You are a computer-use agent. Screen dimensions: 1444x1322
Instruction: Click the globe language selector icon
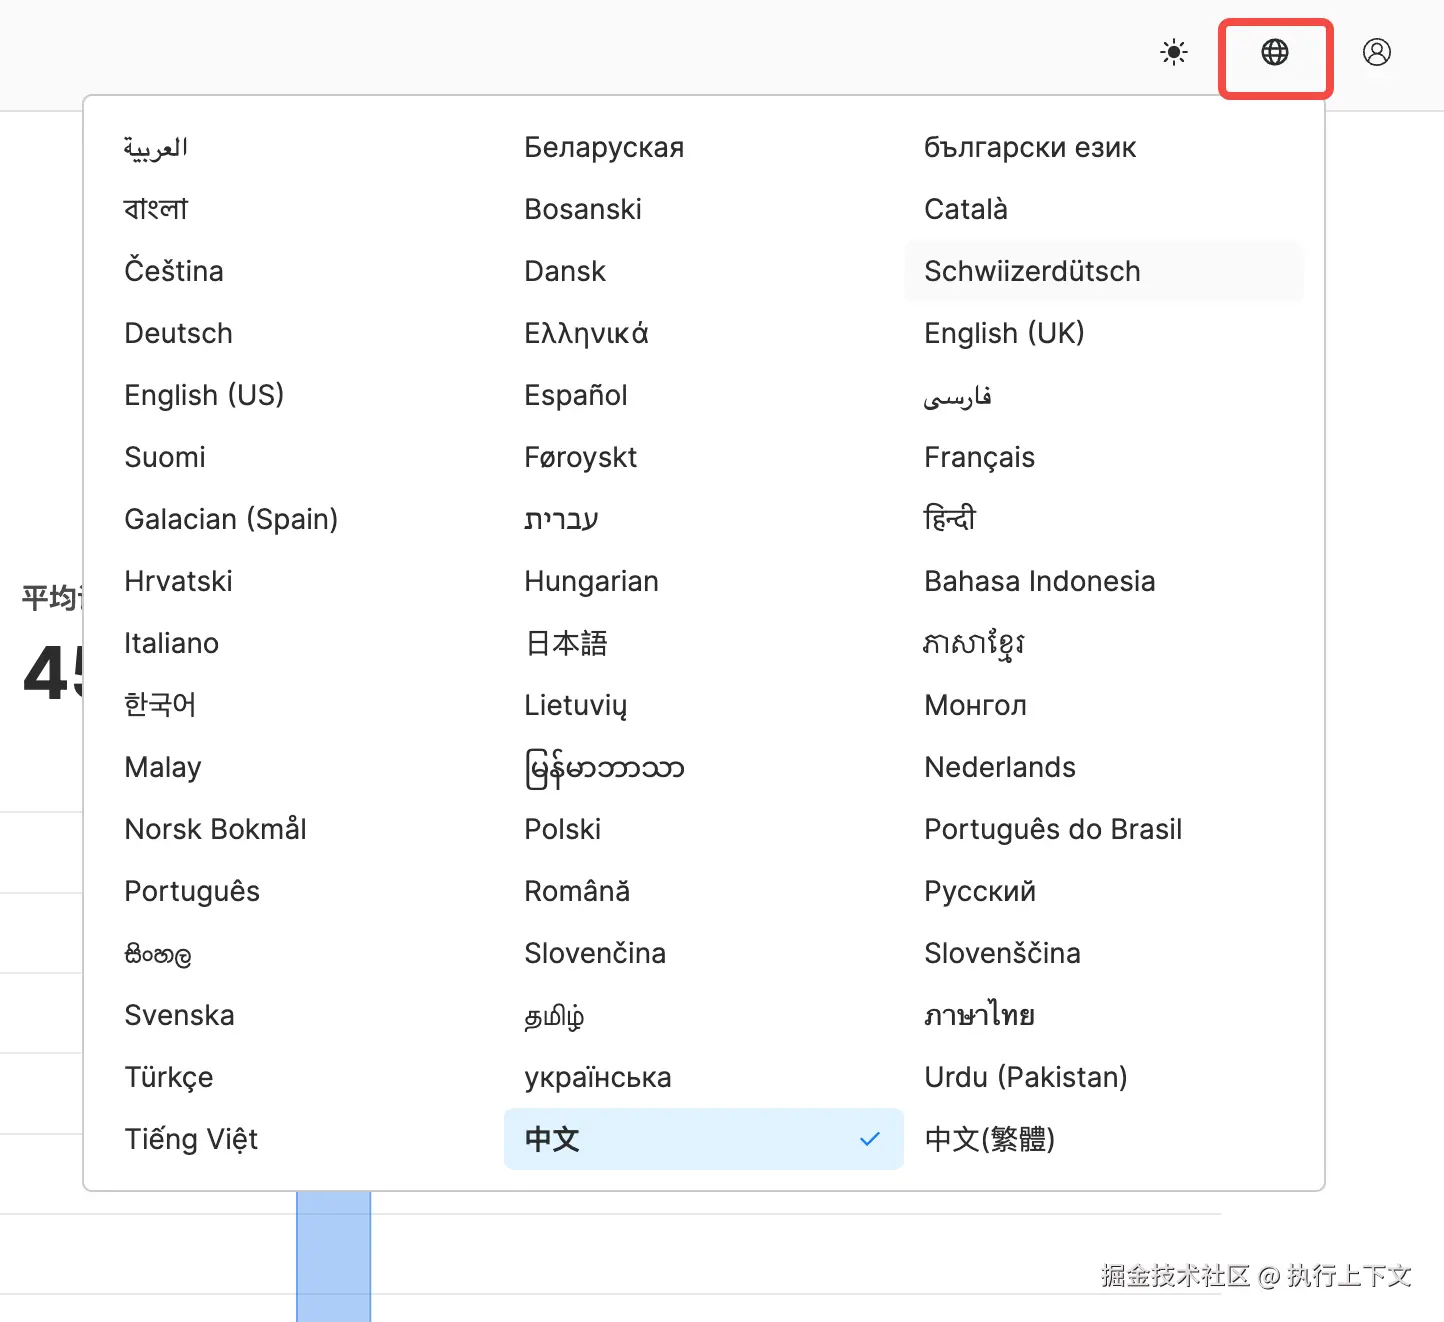[x=1275, y=53]
